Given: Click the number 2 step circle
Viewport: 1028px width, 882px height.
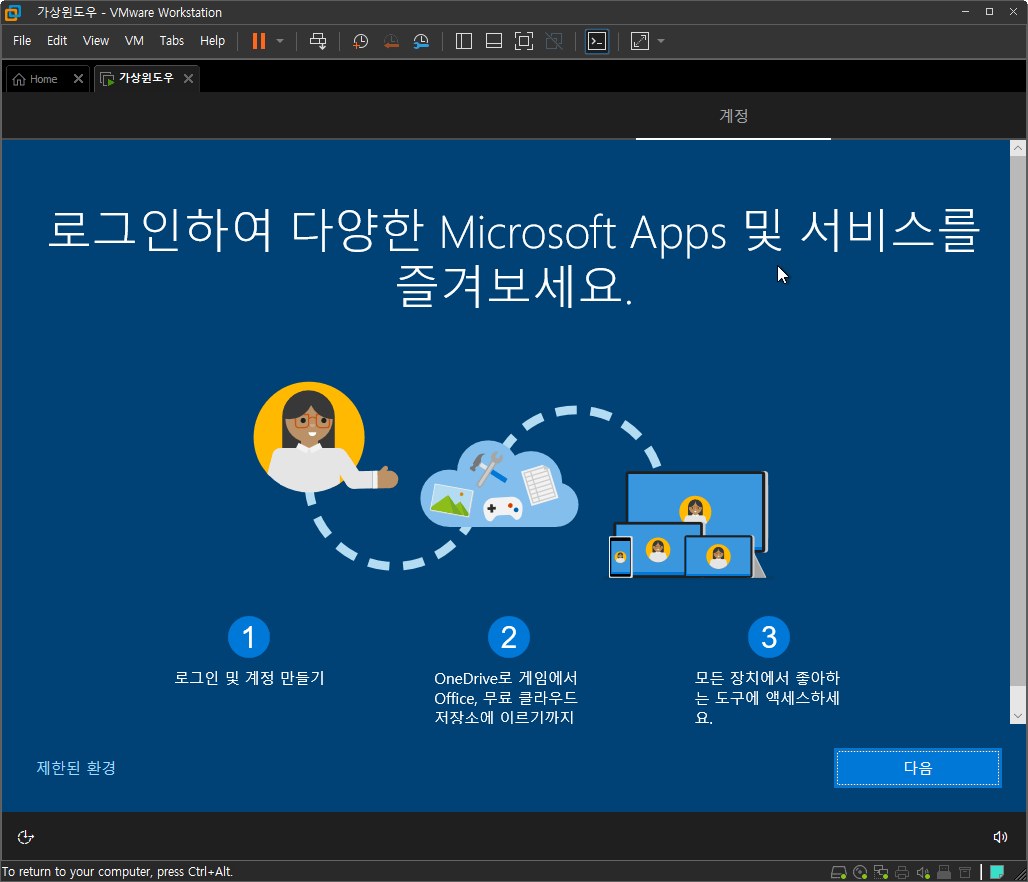Looking at the screenshot, I should (x=509, y=637).
